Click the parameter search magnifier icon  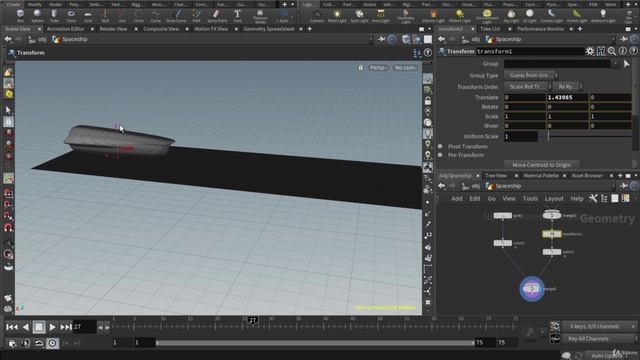(611, 51)
